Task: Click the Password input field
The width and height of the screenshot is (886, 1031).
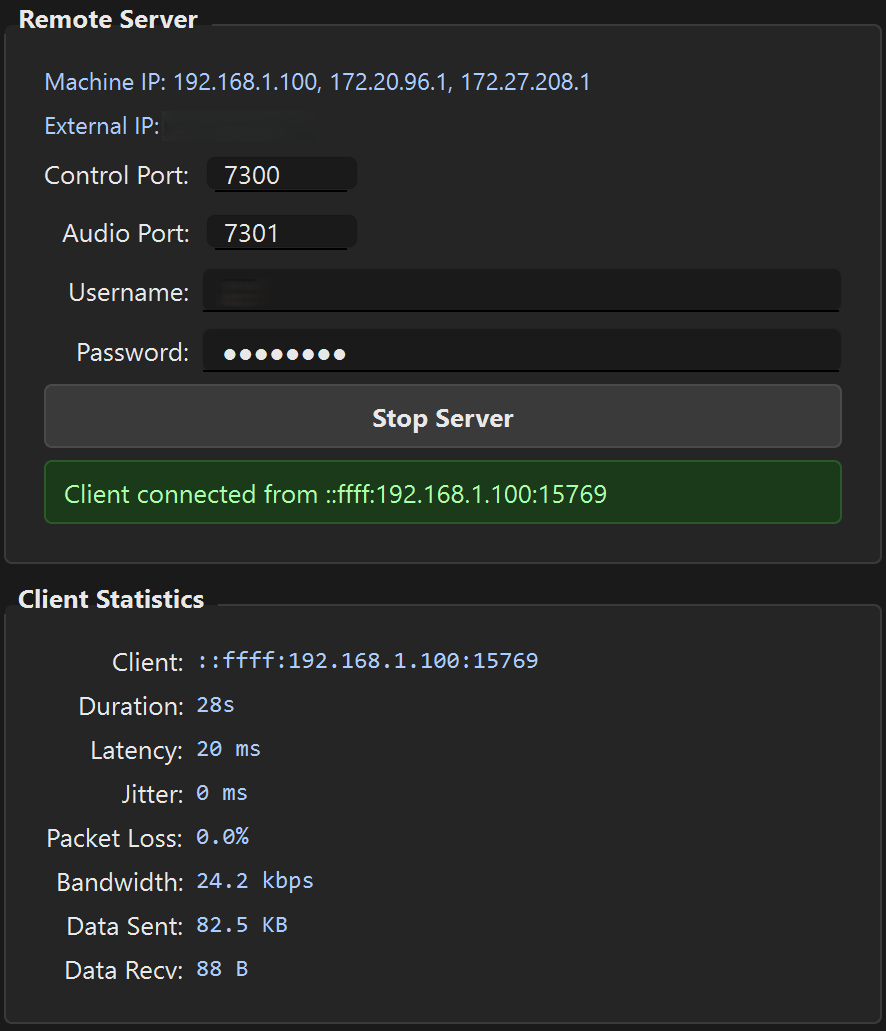Action: point(520,350)
